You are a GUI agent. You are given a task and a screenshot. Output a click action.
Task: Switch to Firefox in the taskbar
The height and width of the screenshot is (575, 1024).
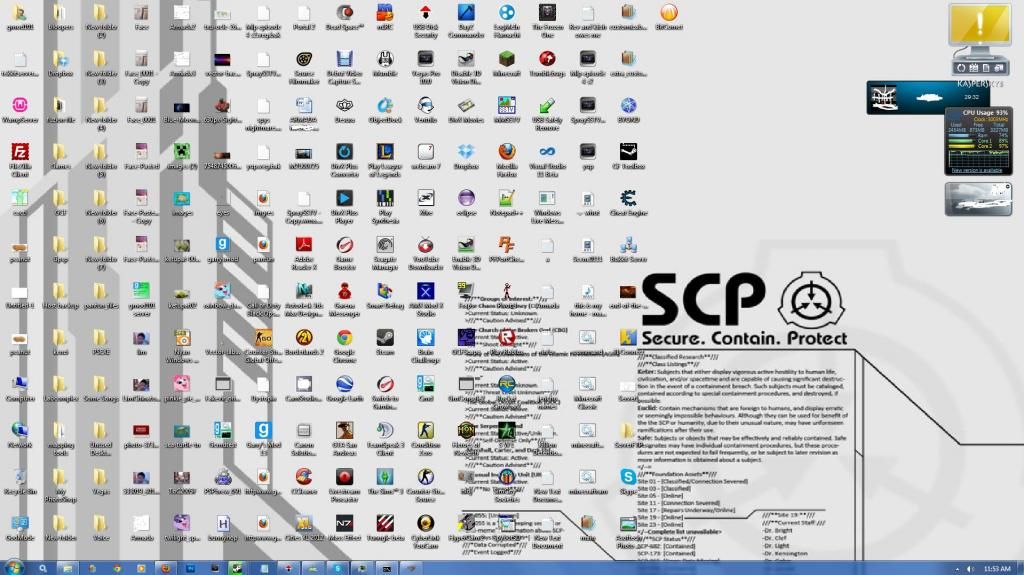[x=165, y=568]
